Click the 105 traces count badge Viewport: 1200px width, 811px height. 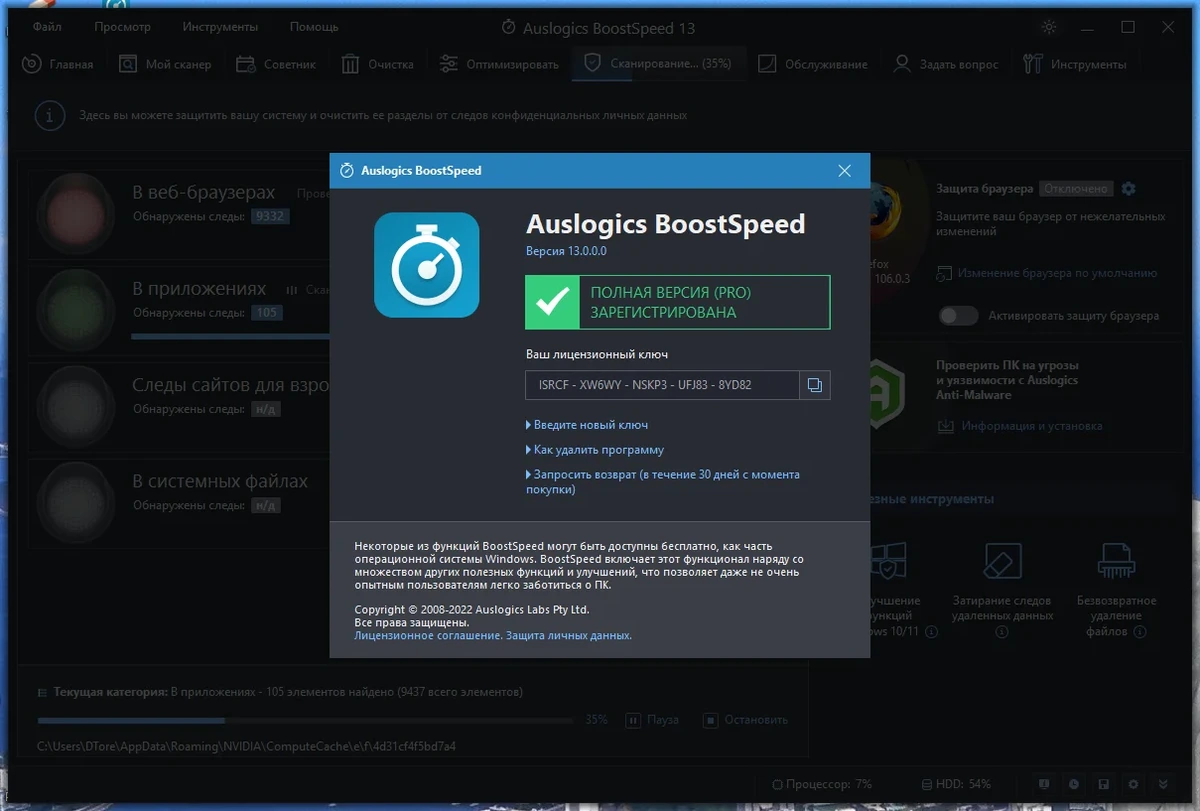[266, 313]
